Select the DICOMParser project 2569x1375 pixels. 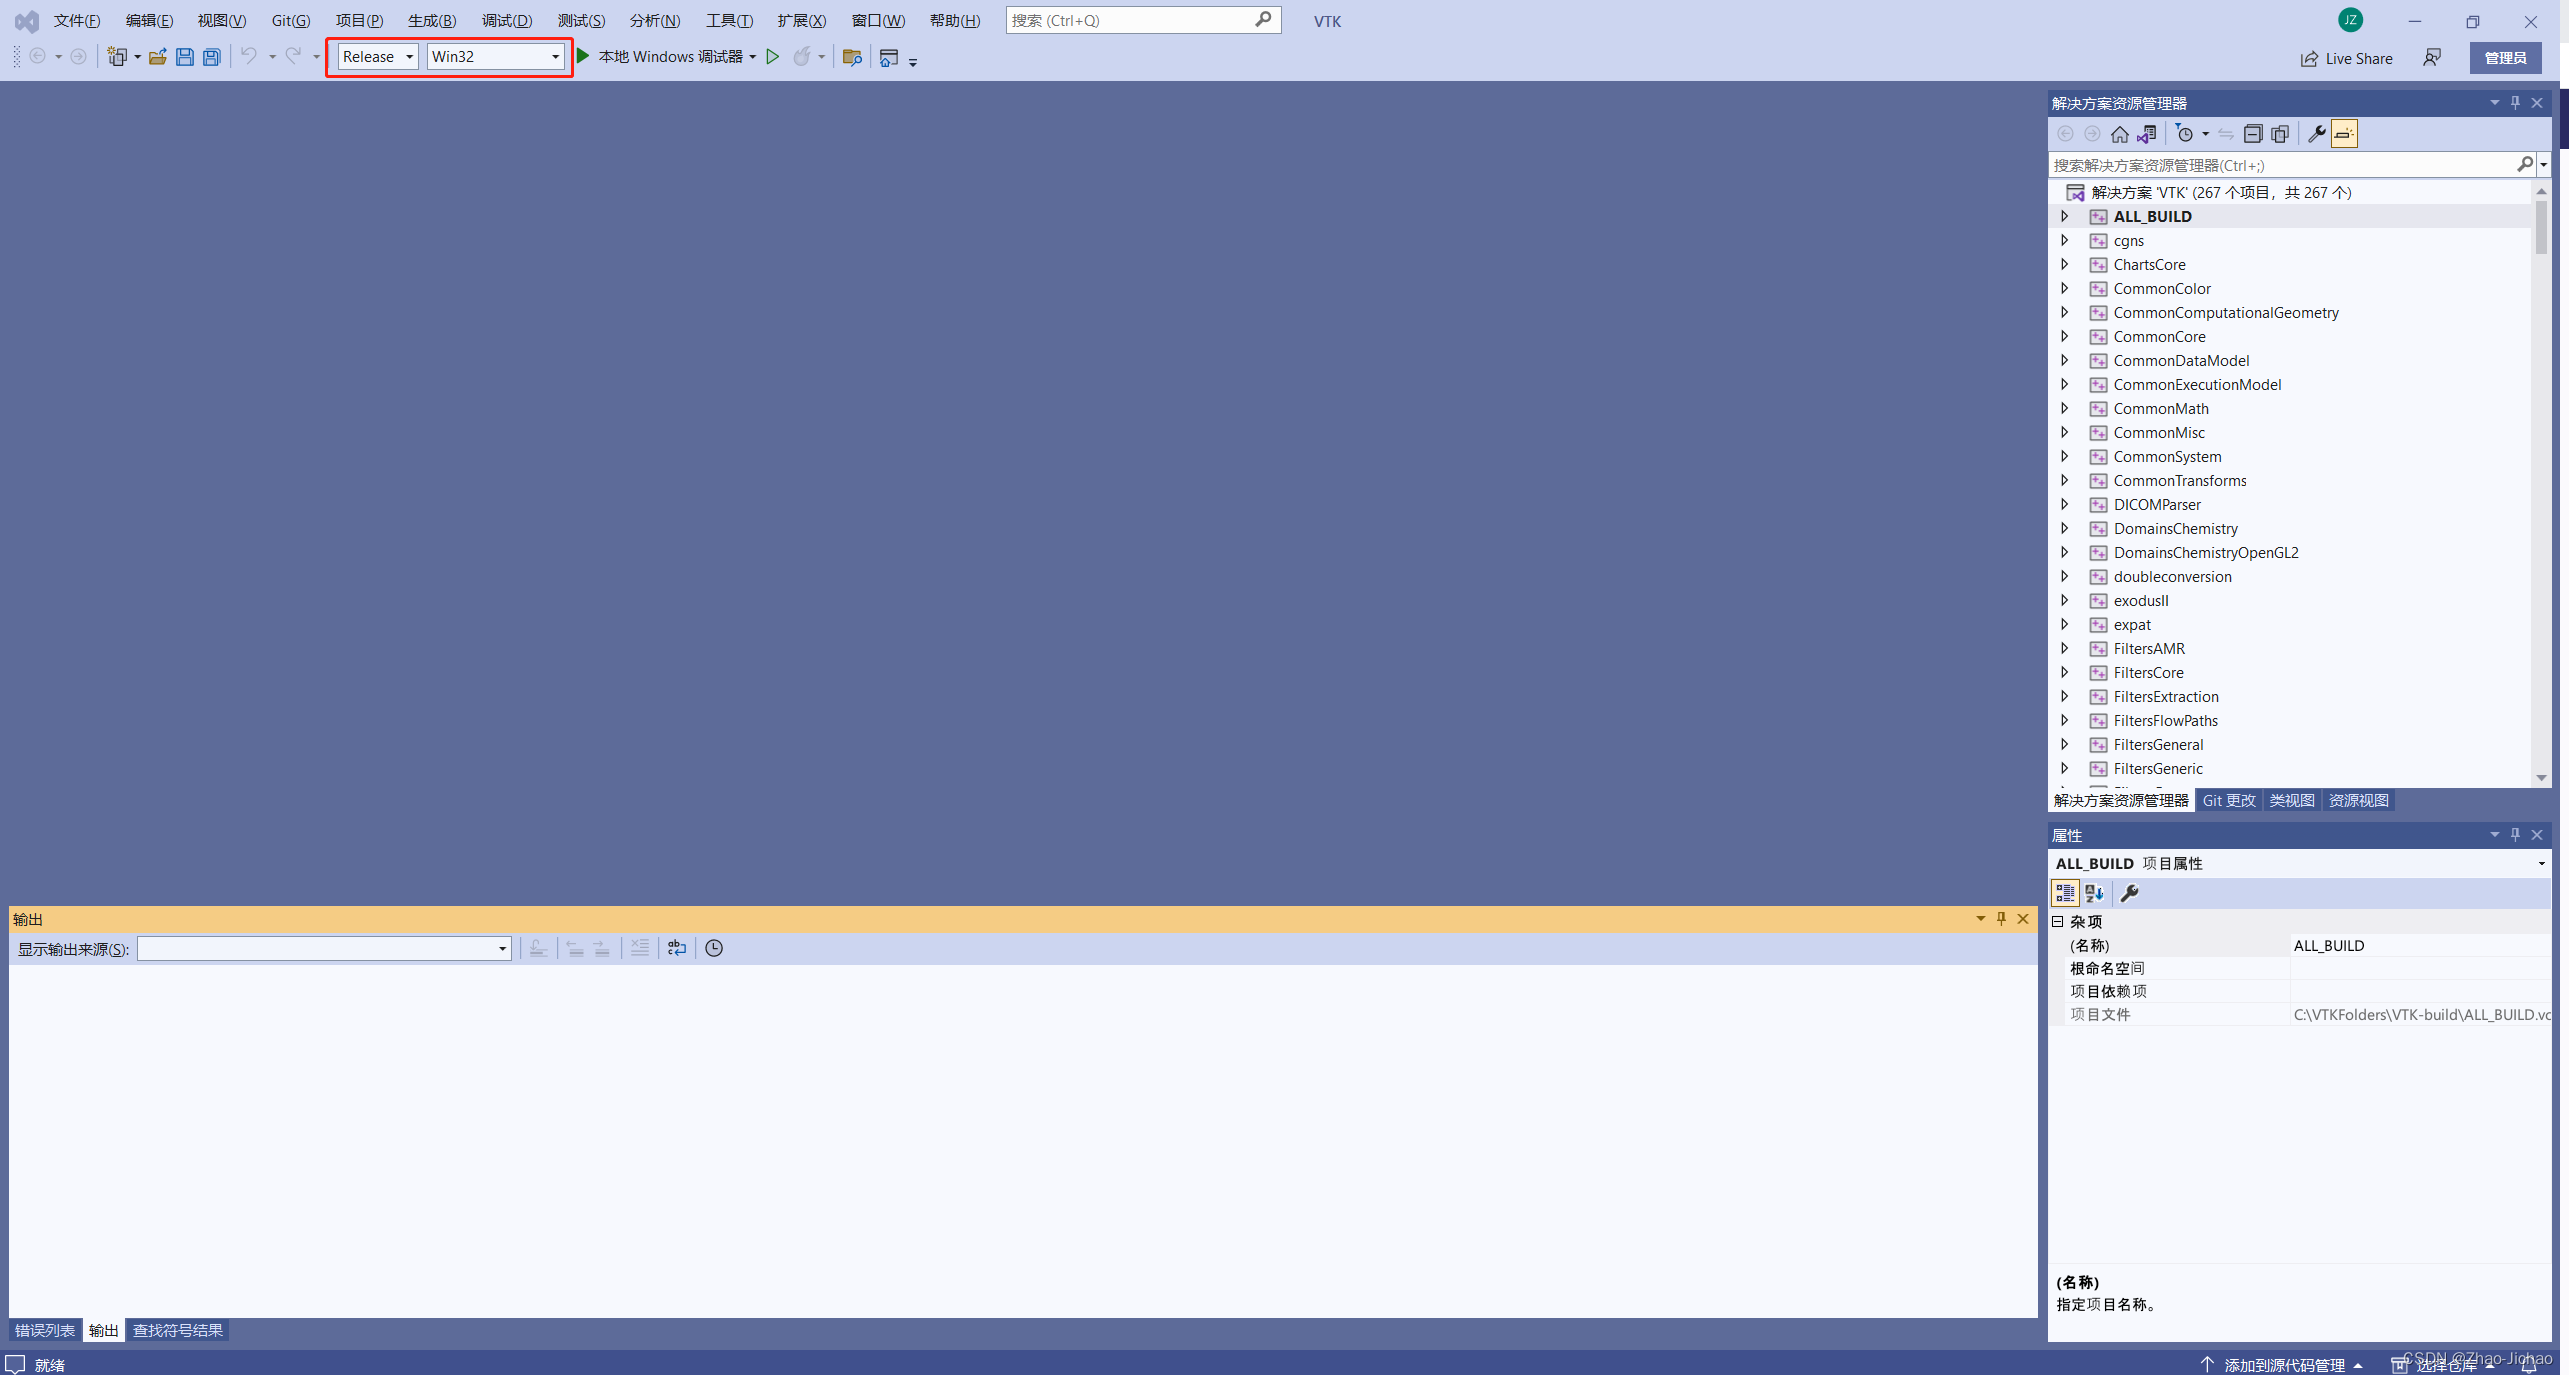pyautogui.click(x=2156, y=504)
